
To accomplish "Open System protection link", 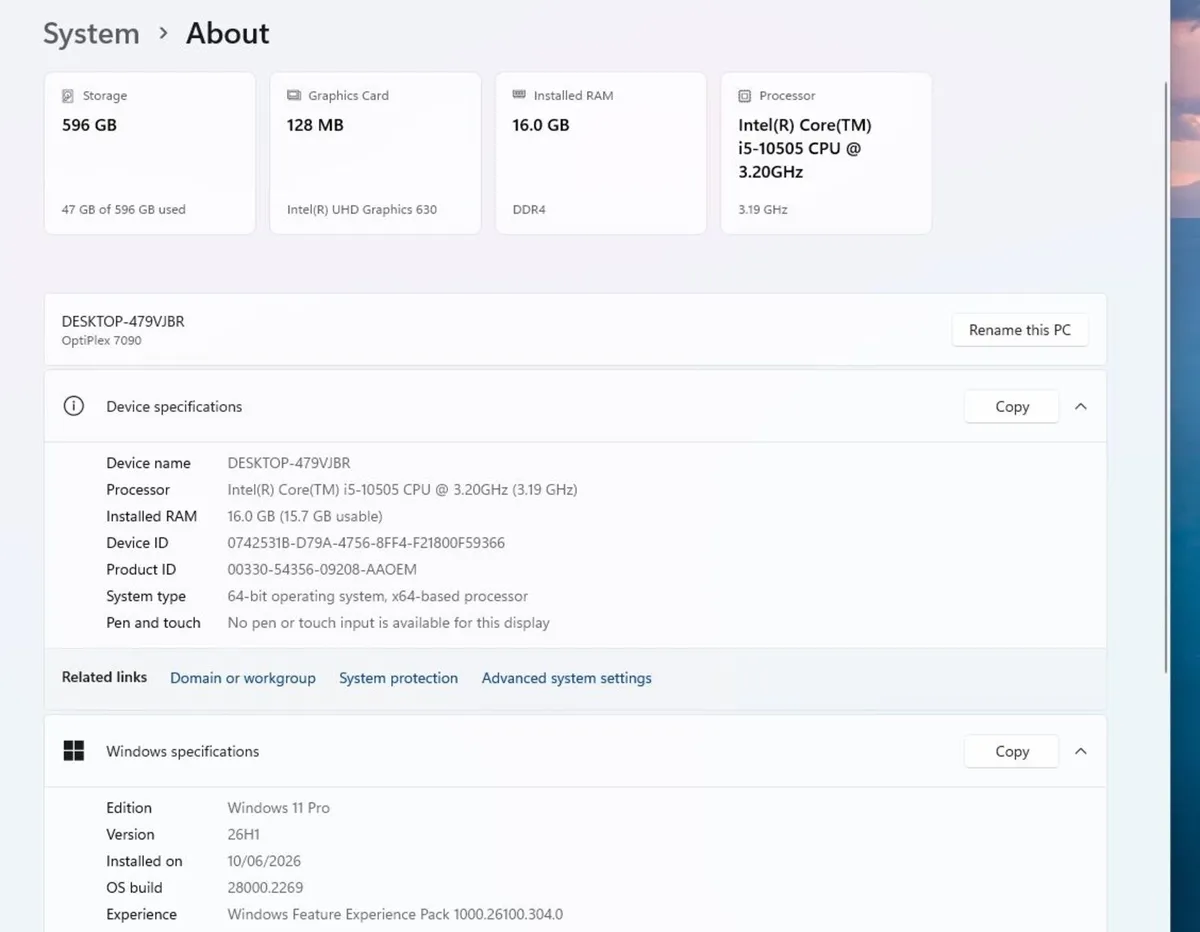I will (x=398, y=678).
